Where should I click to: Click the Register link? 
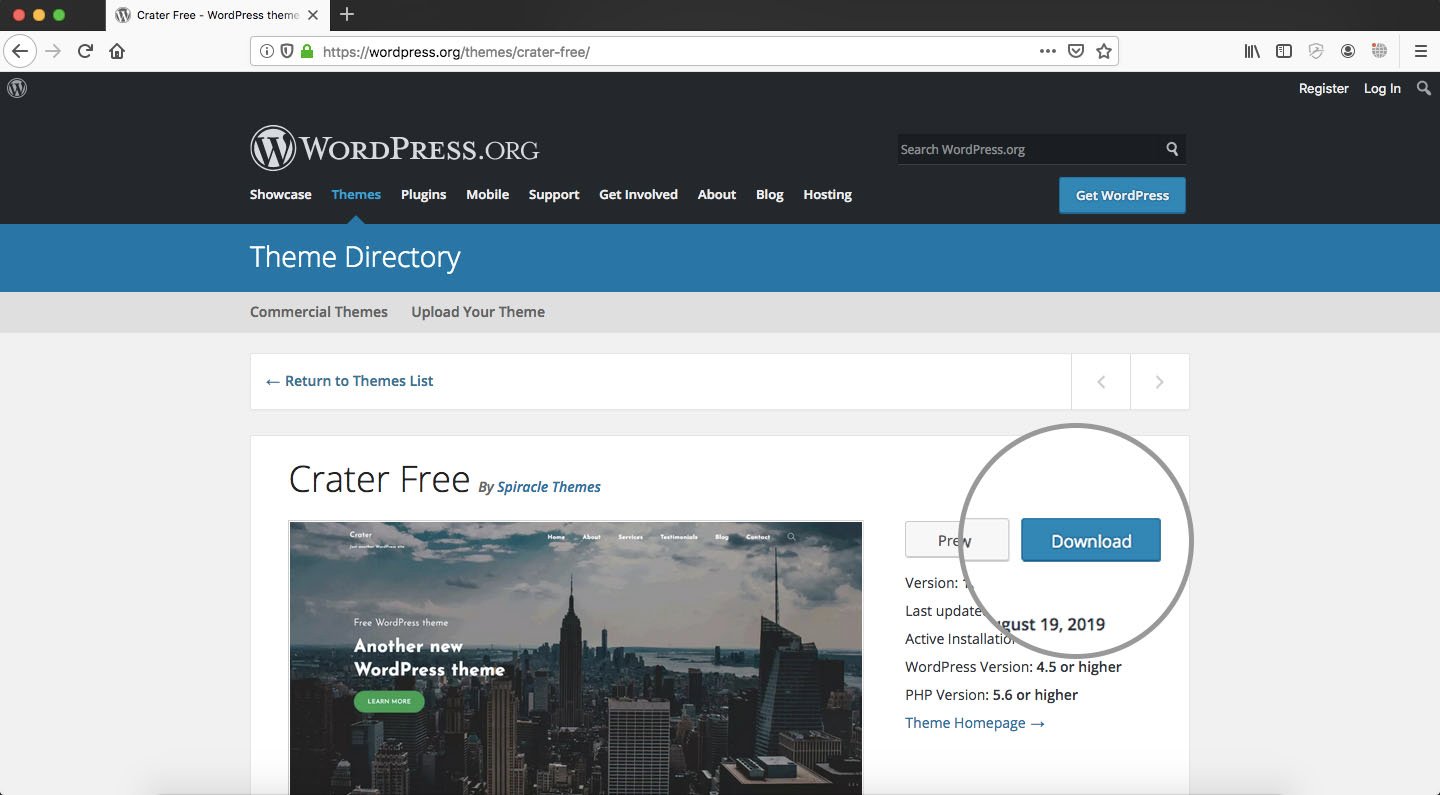point(1324,88)
